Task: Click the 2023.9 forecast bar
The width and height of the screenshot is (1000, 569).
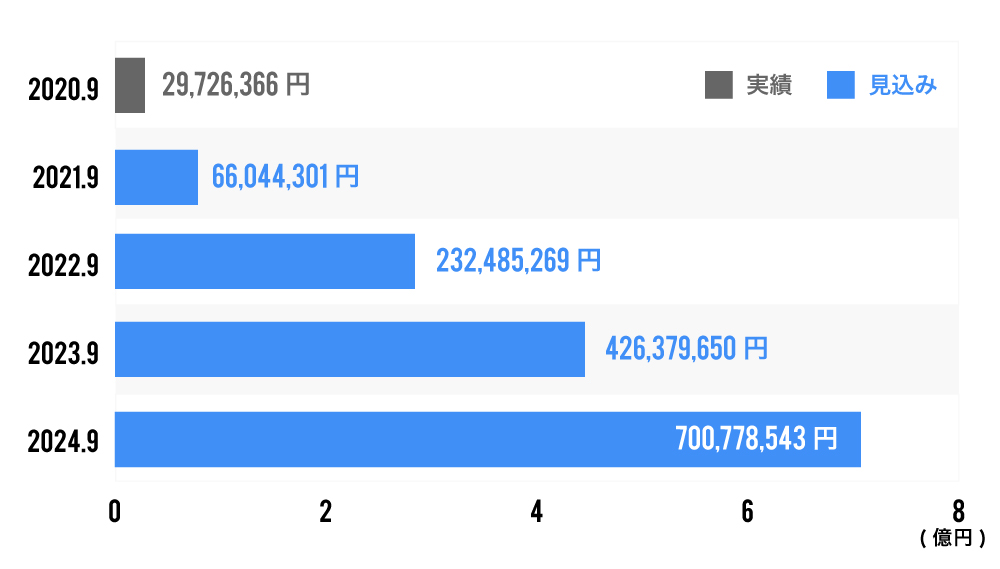Action: [x=350, y=349]
